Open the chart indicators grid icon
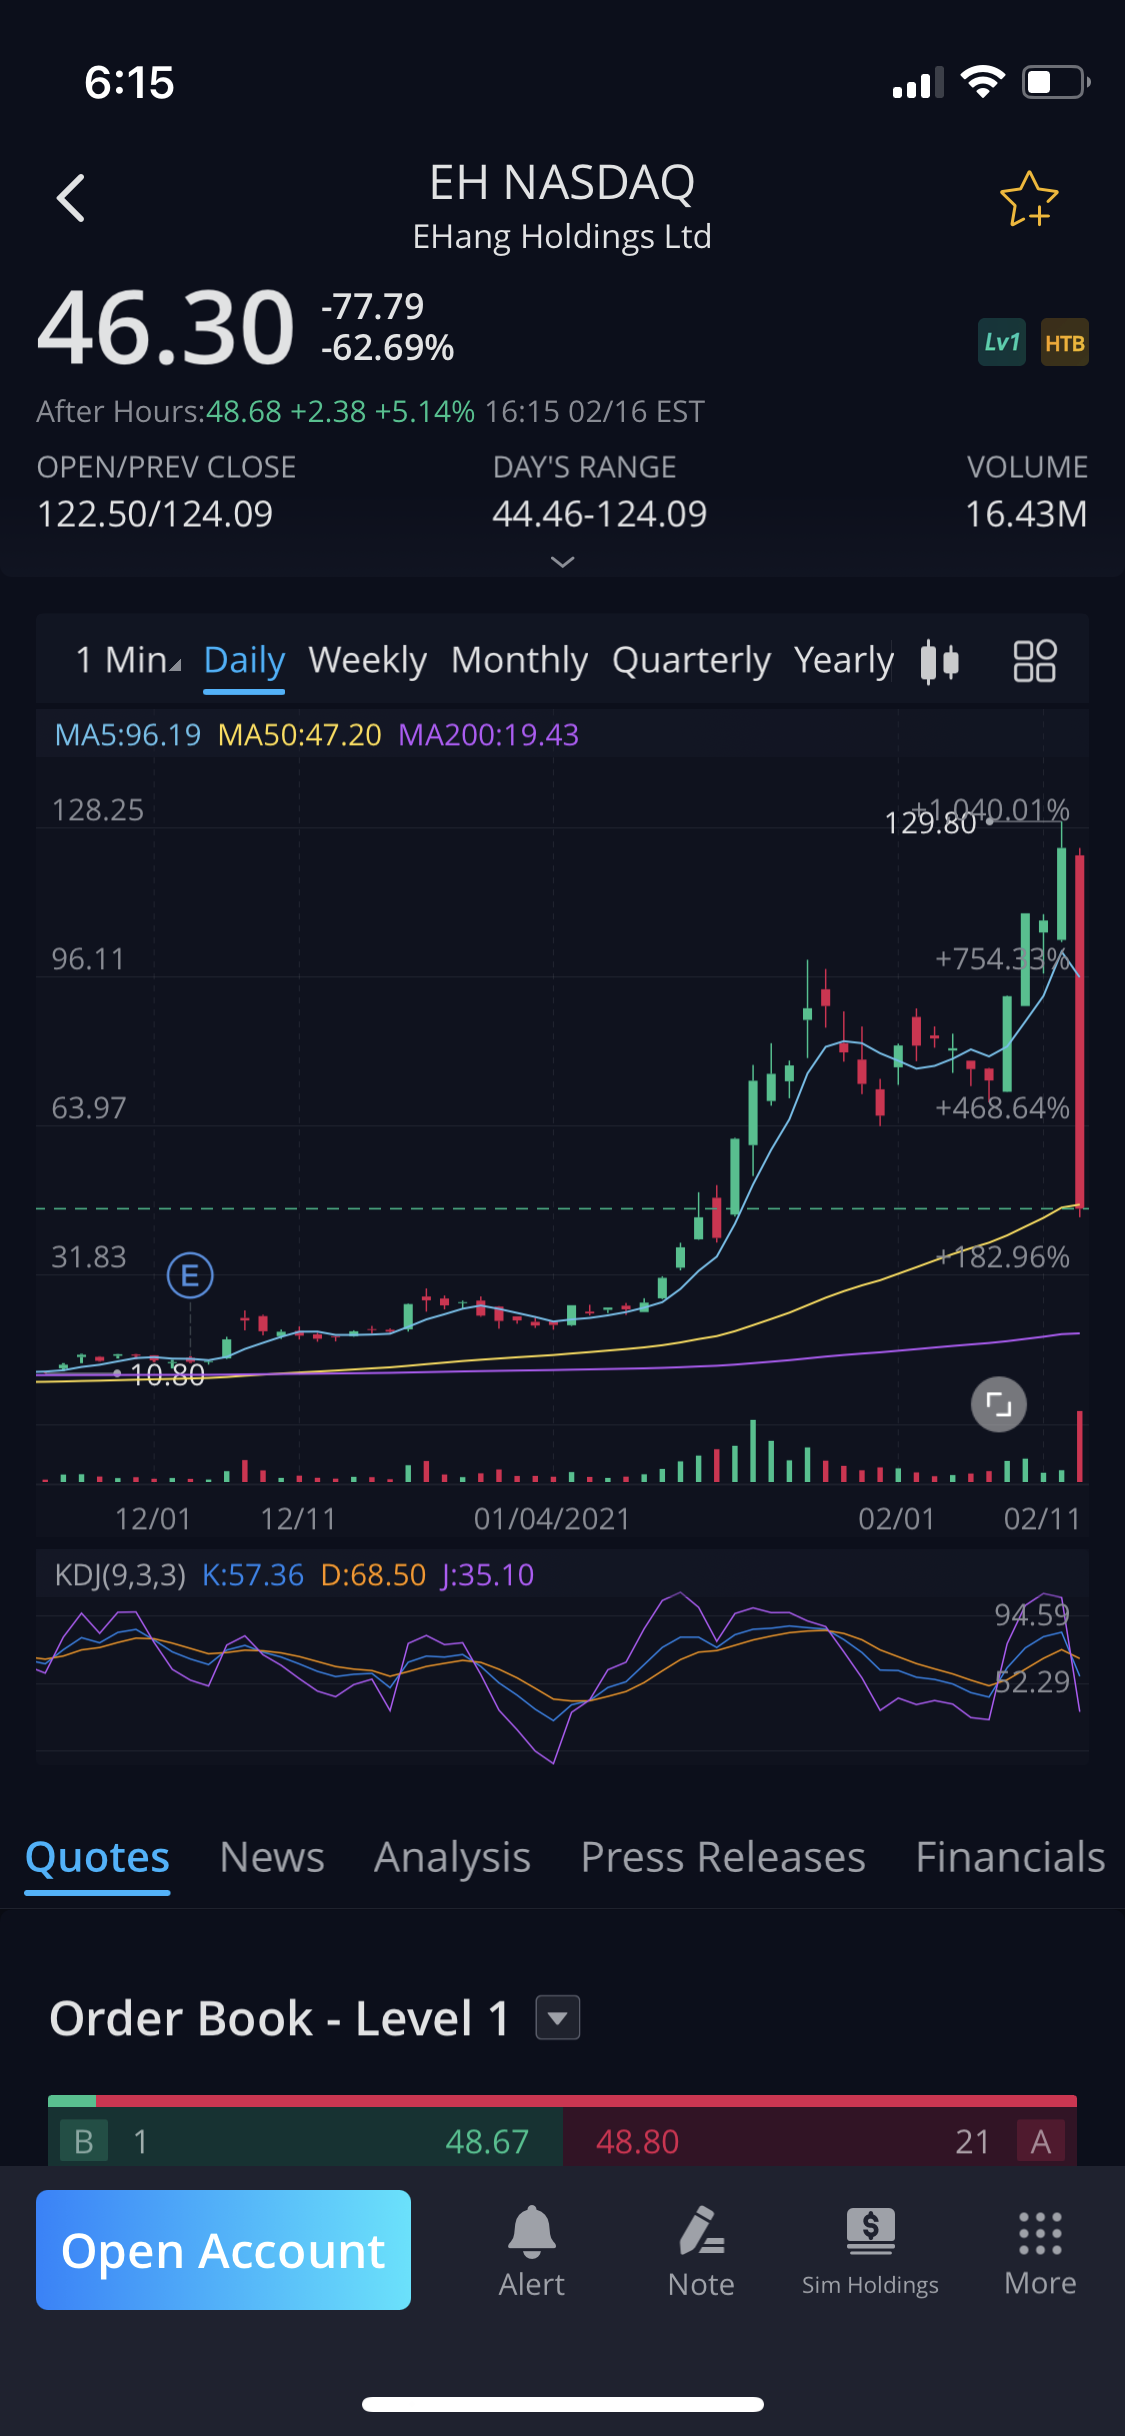Image resolution: width=1125 pixels, height=2436 pixels. [x=1034, y=661]
